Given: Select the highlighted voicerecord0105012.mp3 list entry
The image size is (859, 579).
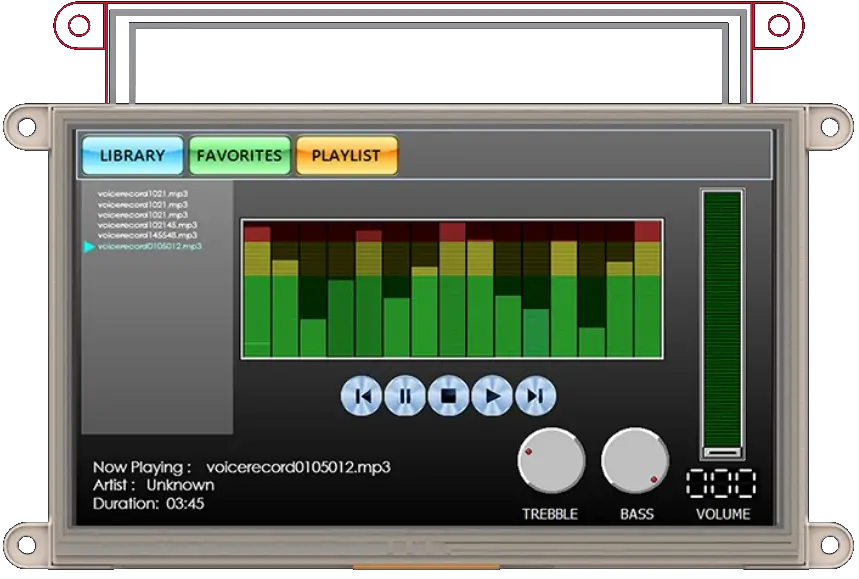Looking at the screenshot, I should click(149, 246).
